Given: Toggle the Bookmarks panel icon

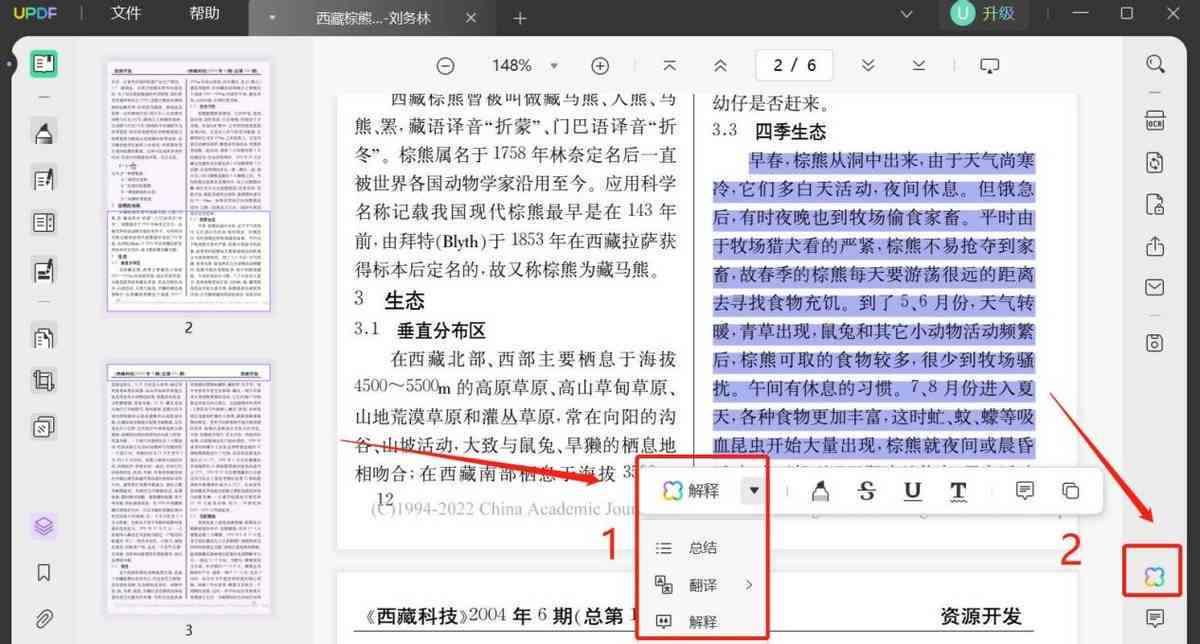Looking at the screenshot, I should (44, 572).
